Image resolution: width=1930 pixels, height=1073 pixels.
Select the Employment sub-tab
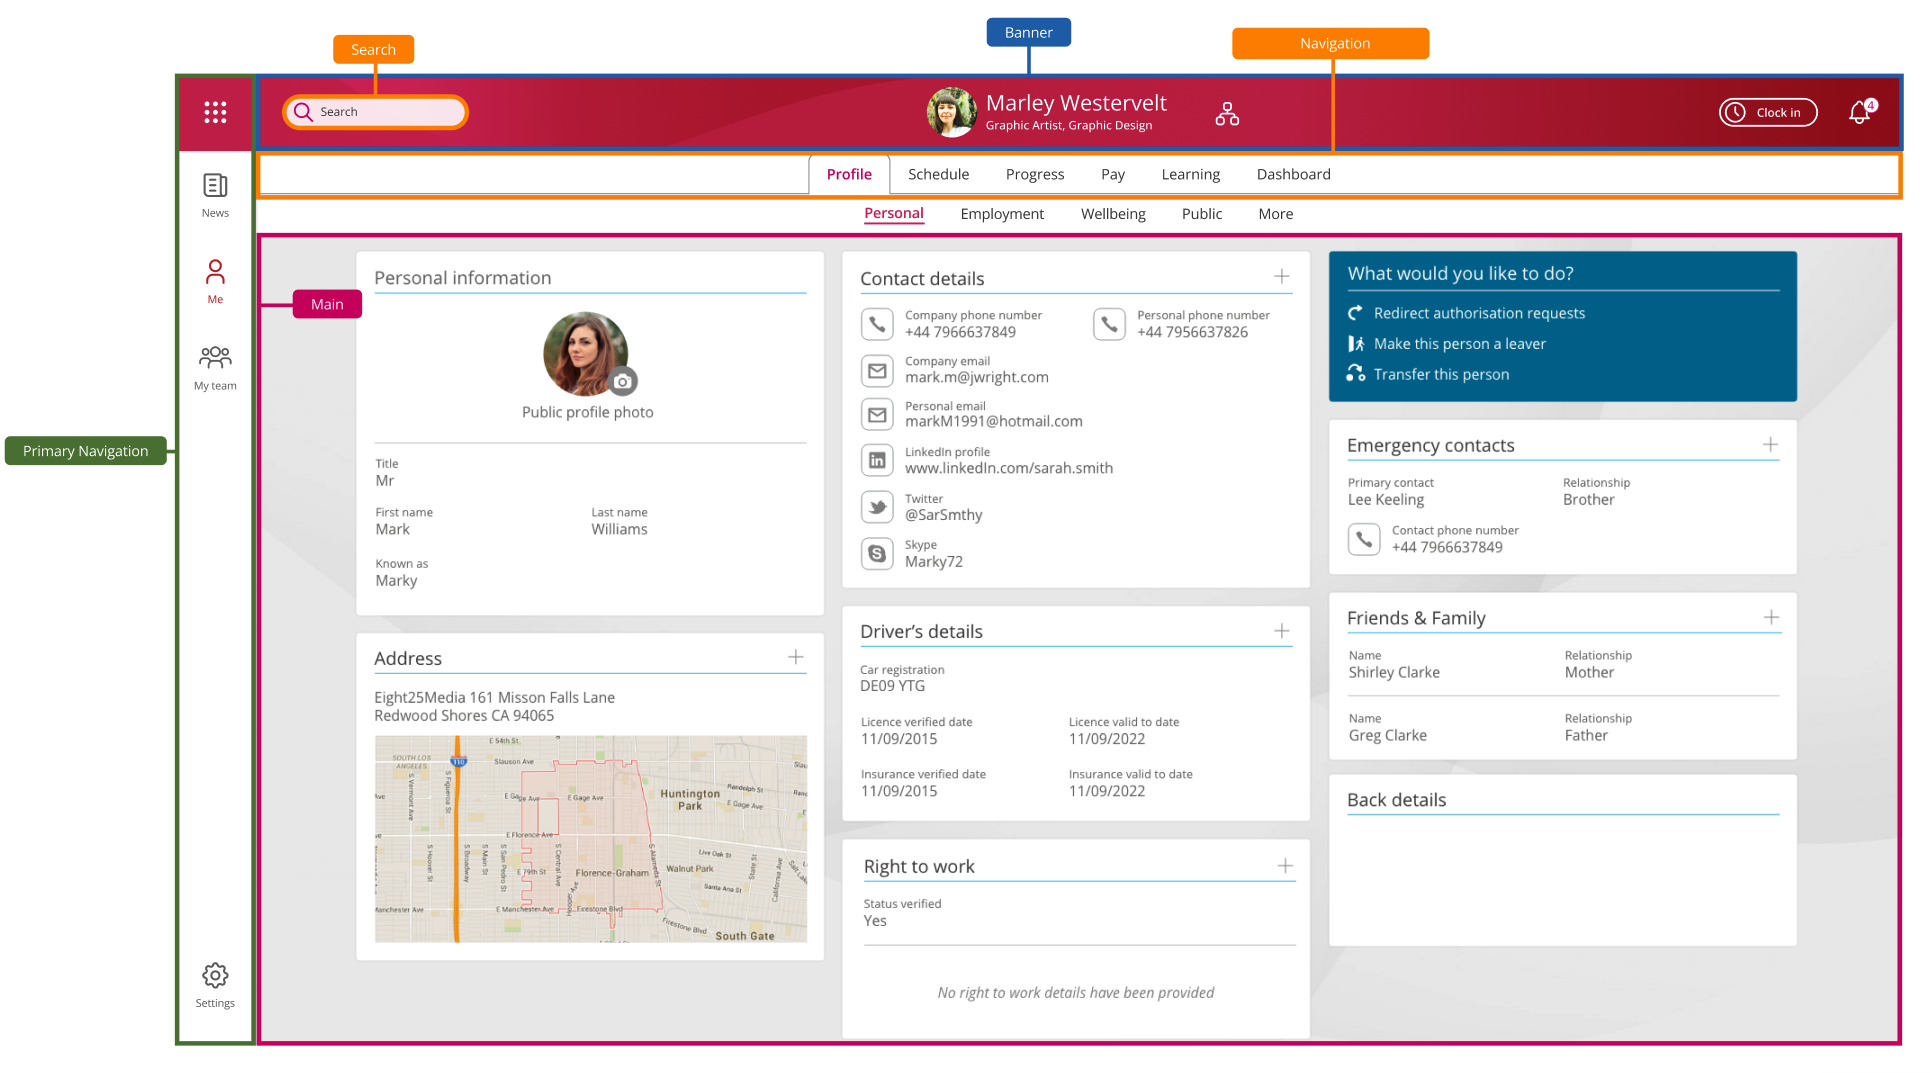pyautogui.click(x=1002, y=214)
